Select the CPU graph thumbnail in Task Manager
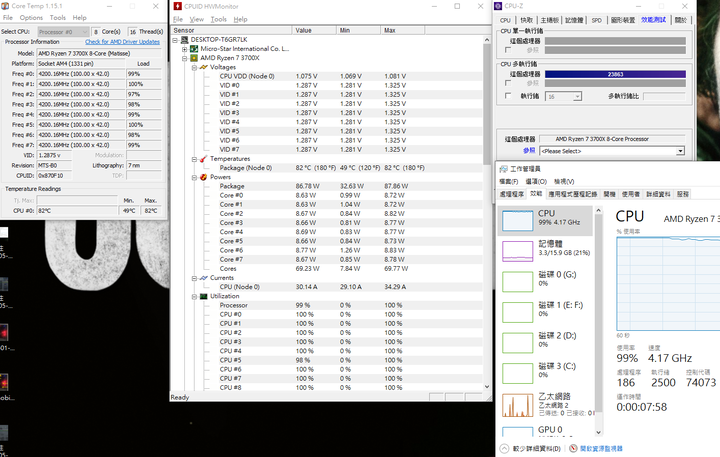This screenshot has width=720, height=457. (x=518, y=220)
